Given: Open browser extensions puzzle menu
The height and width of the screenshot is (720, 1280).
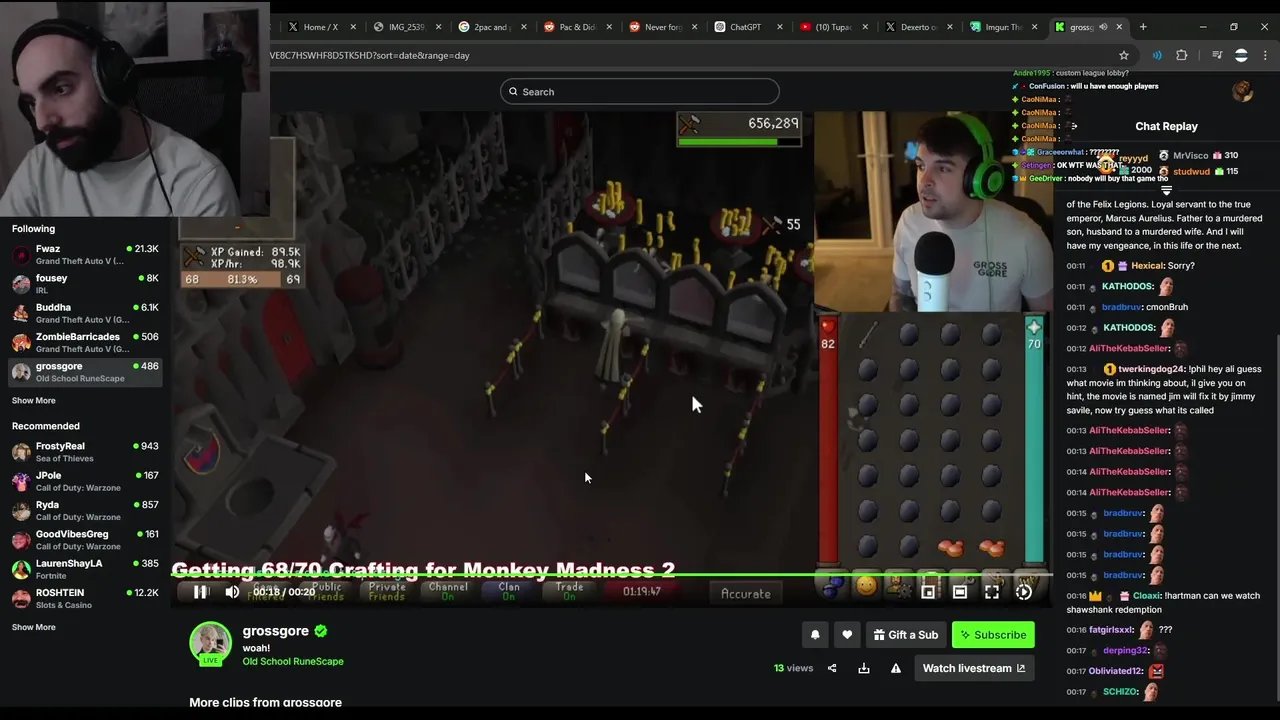Looking at the screenshot, I should tap(1182, 55).
